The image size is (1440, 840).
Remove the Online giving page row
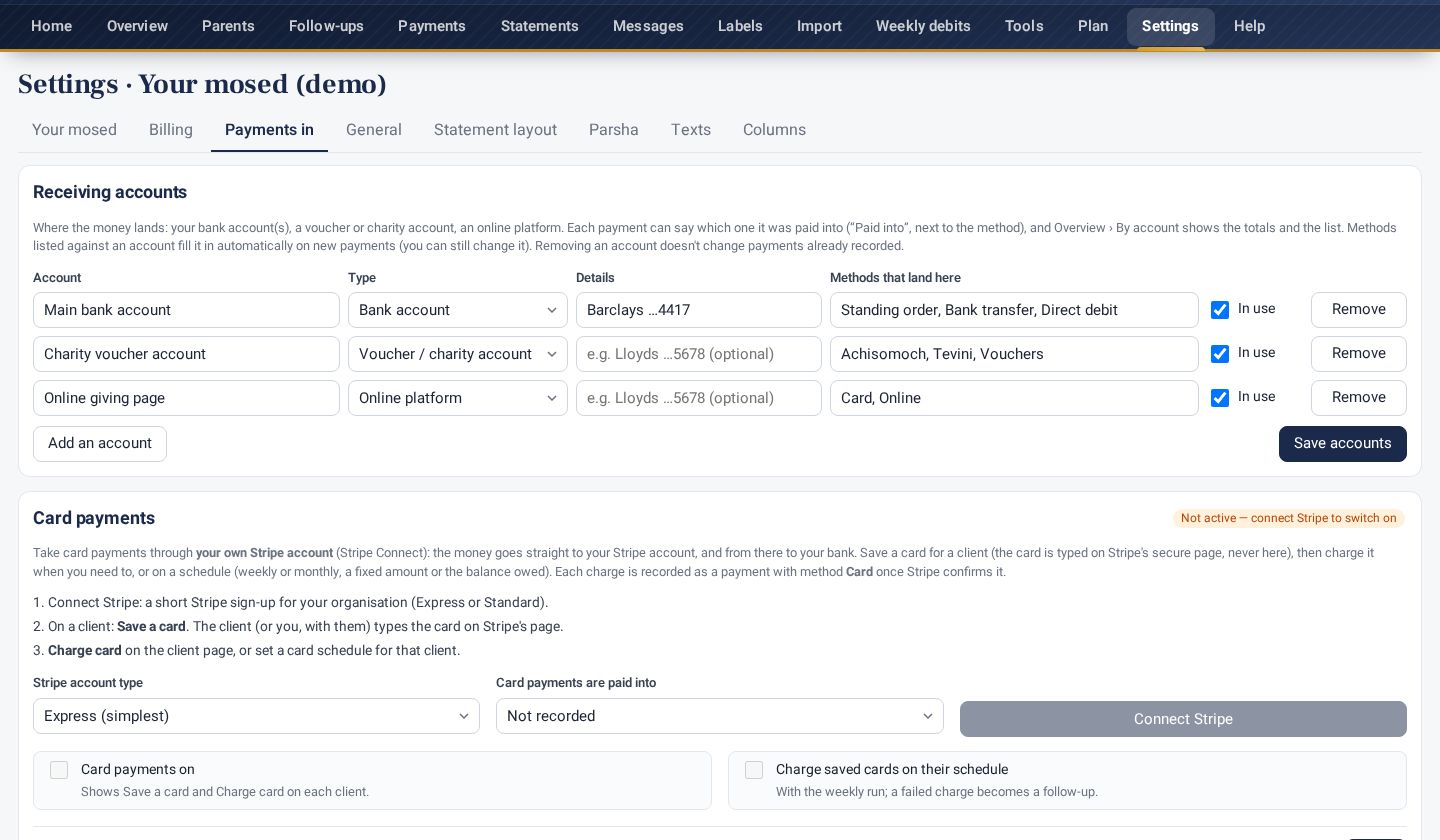1359,398
